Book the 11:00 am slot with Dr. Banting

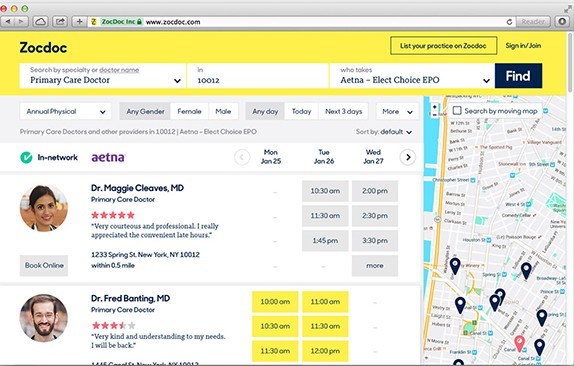[x=325, y=302]
